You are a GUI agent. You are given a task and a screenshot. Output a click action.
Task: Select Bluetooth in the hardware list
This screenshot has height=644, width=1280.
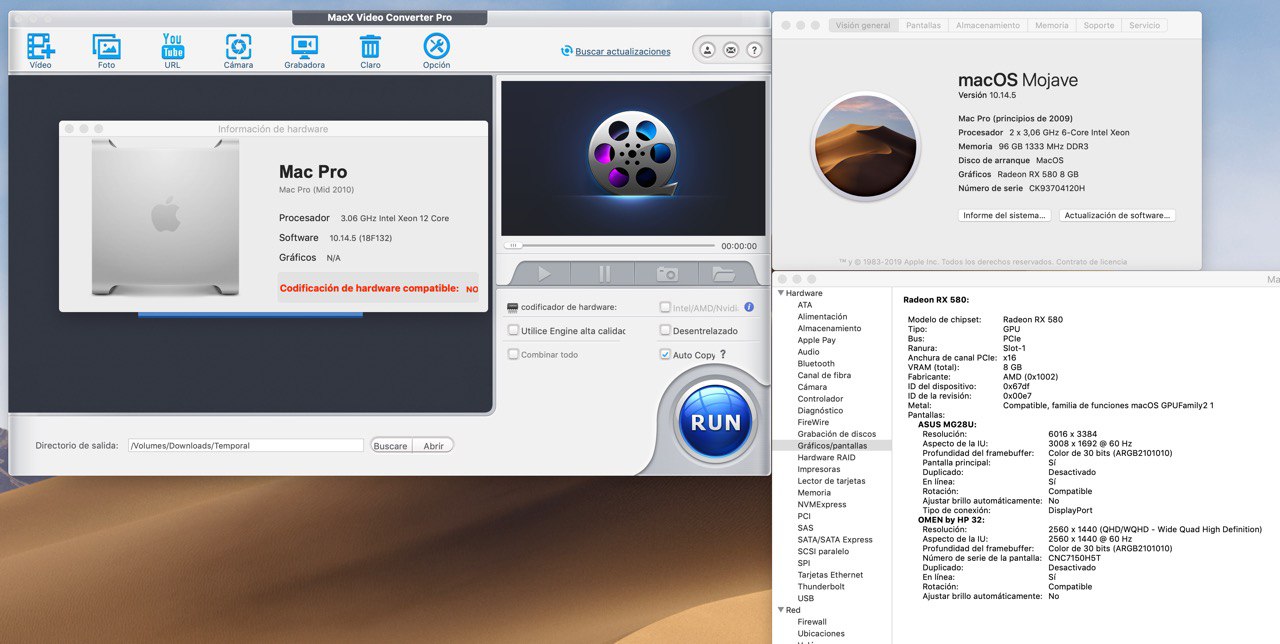[816, 364]
